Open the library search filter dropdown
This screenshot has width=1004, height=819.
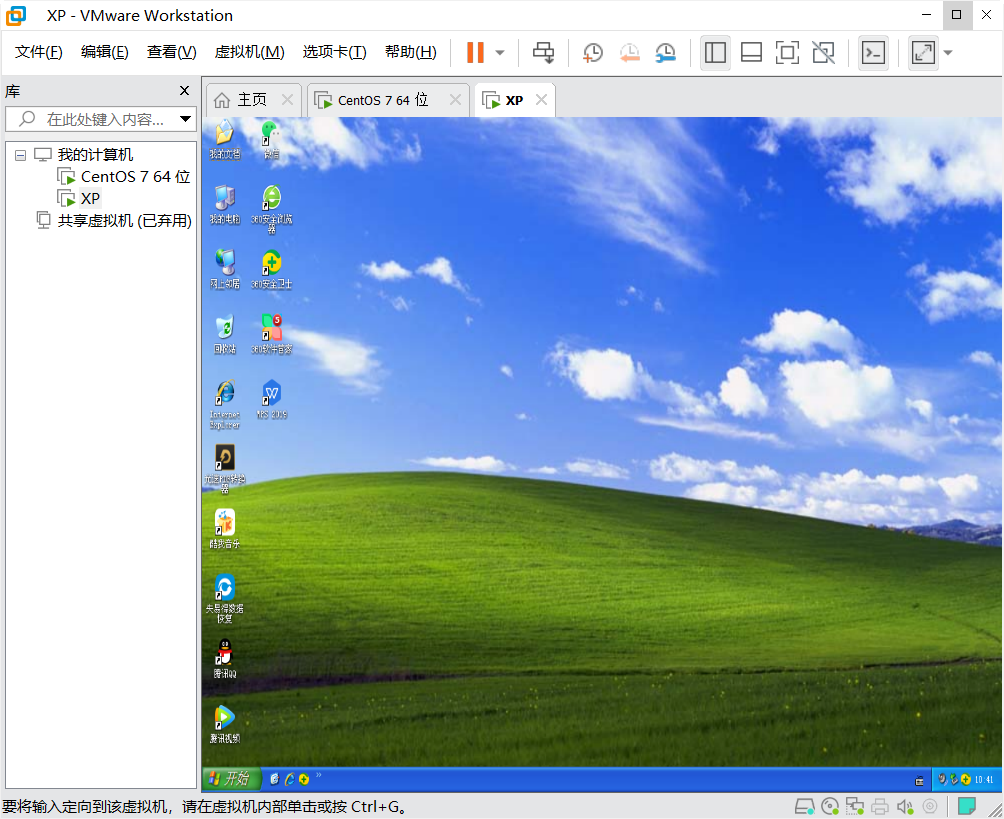[x=186, y=119]
